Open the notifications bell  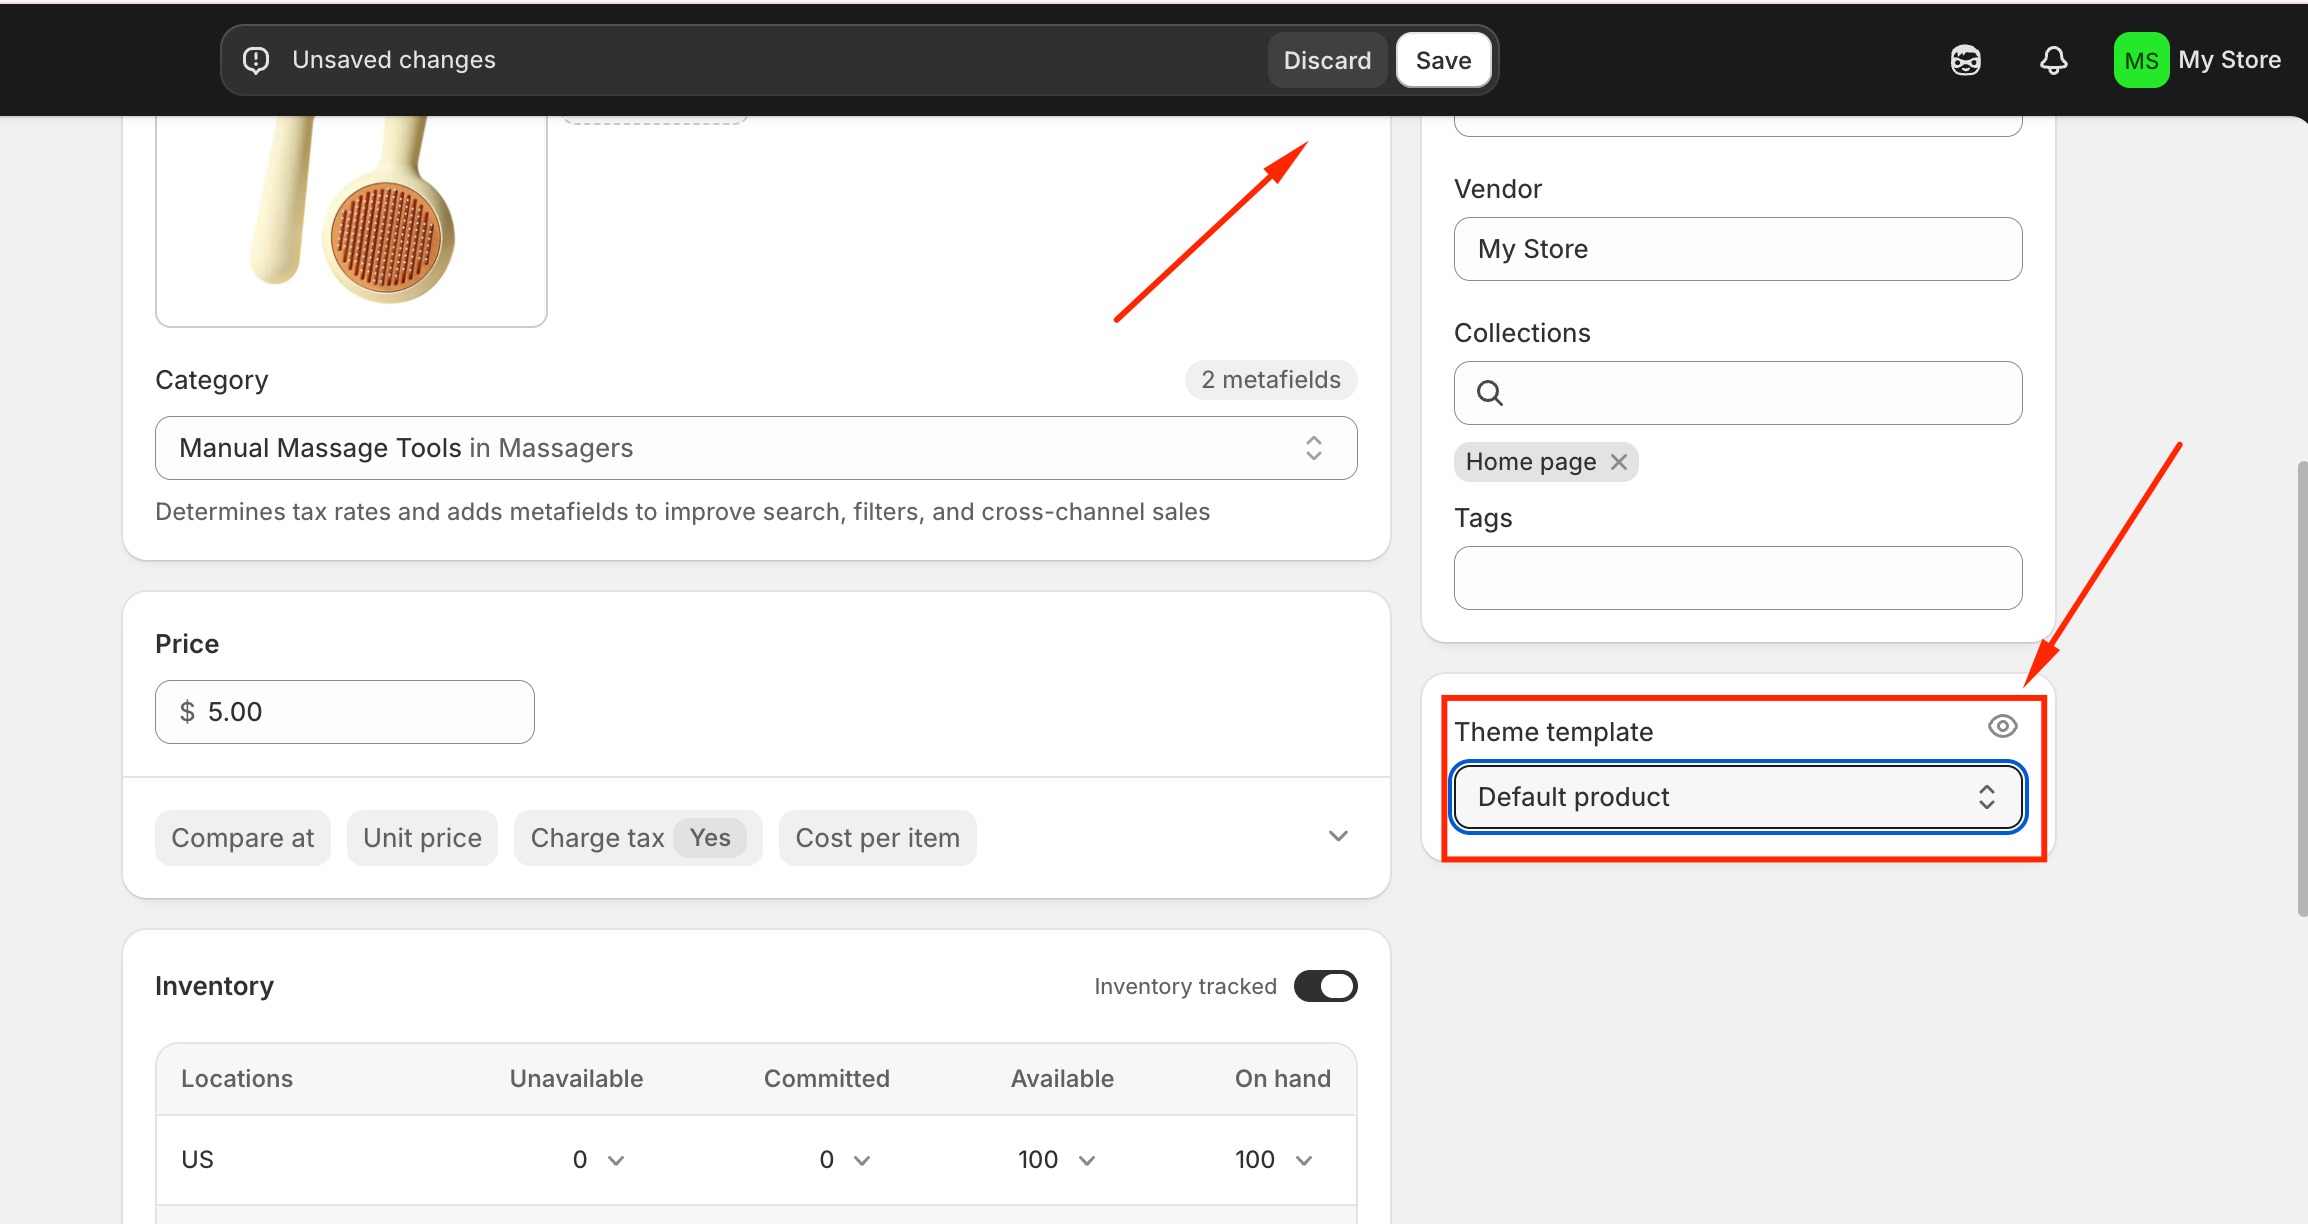point(2053,60)
